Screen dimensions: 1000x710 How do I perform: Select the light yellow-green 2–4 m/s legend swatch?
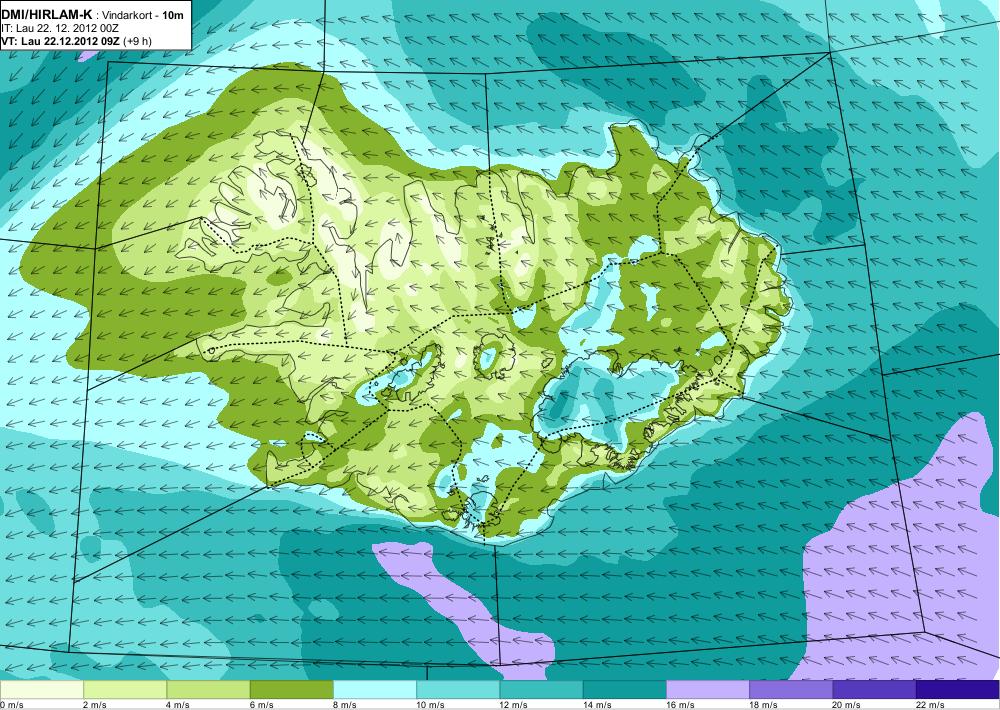(x=125, y=690)
